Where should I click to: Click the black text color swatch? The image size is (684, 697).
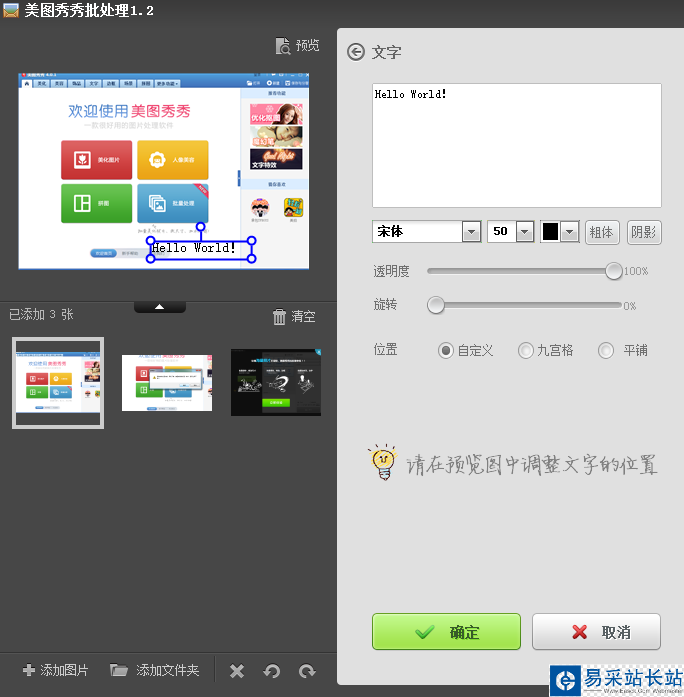(x=550, y=232)
